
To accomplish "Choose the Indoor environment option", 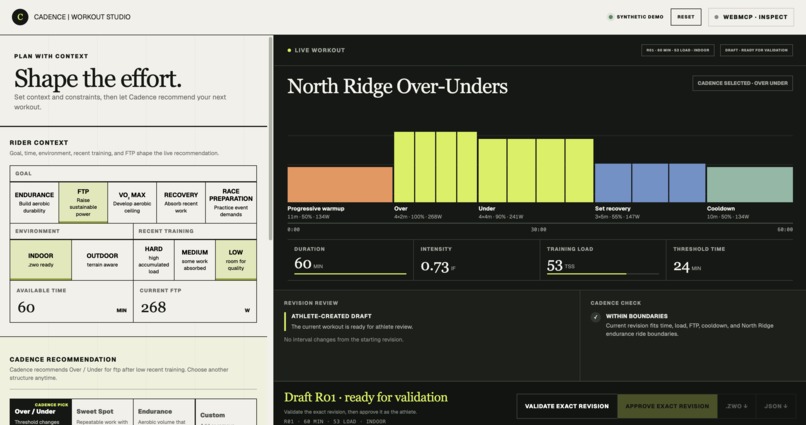I will 41,260.
